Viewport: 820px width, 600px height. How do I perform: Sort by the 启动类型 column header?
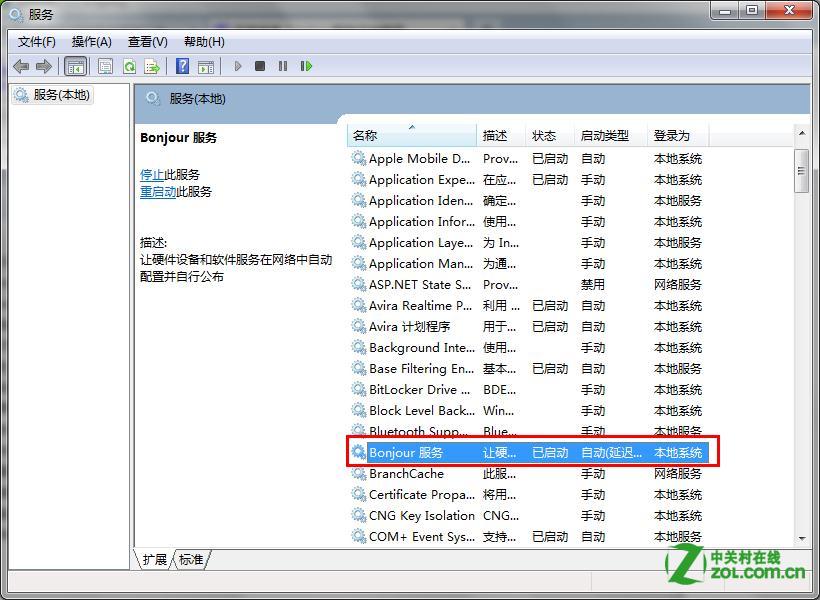point(611,135)
